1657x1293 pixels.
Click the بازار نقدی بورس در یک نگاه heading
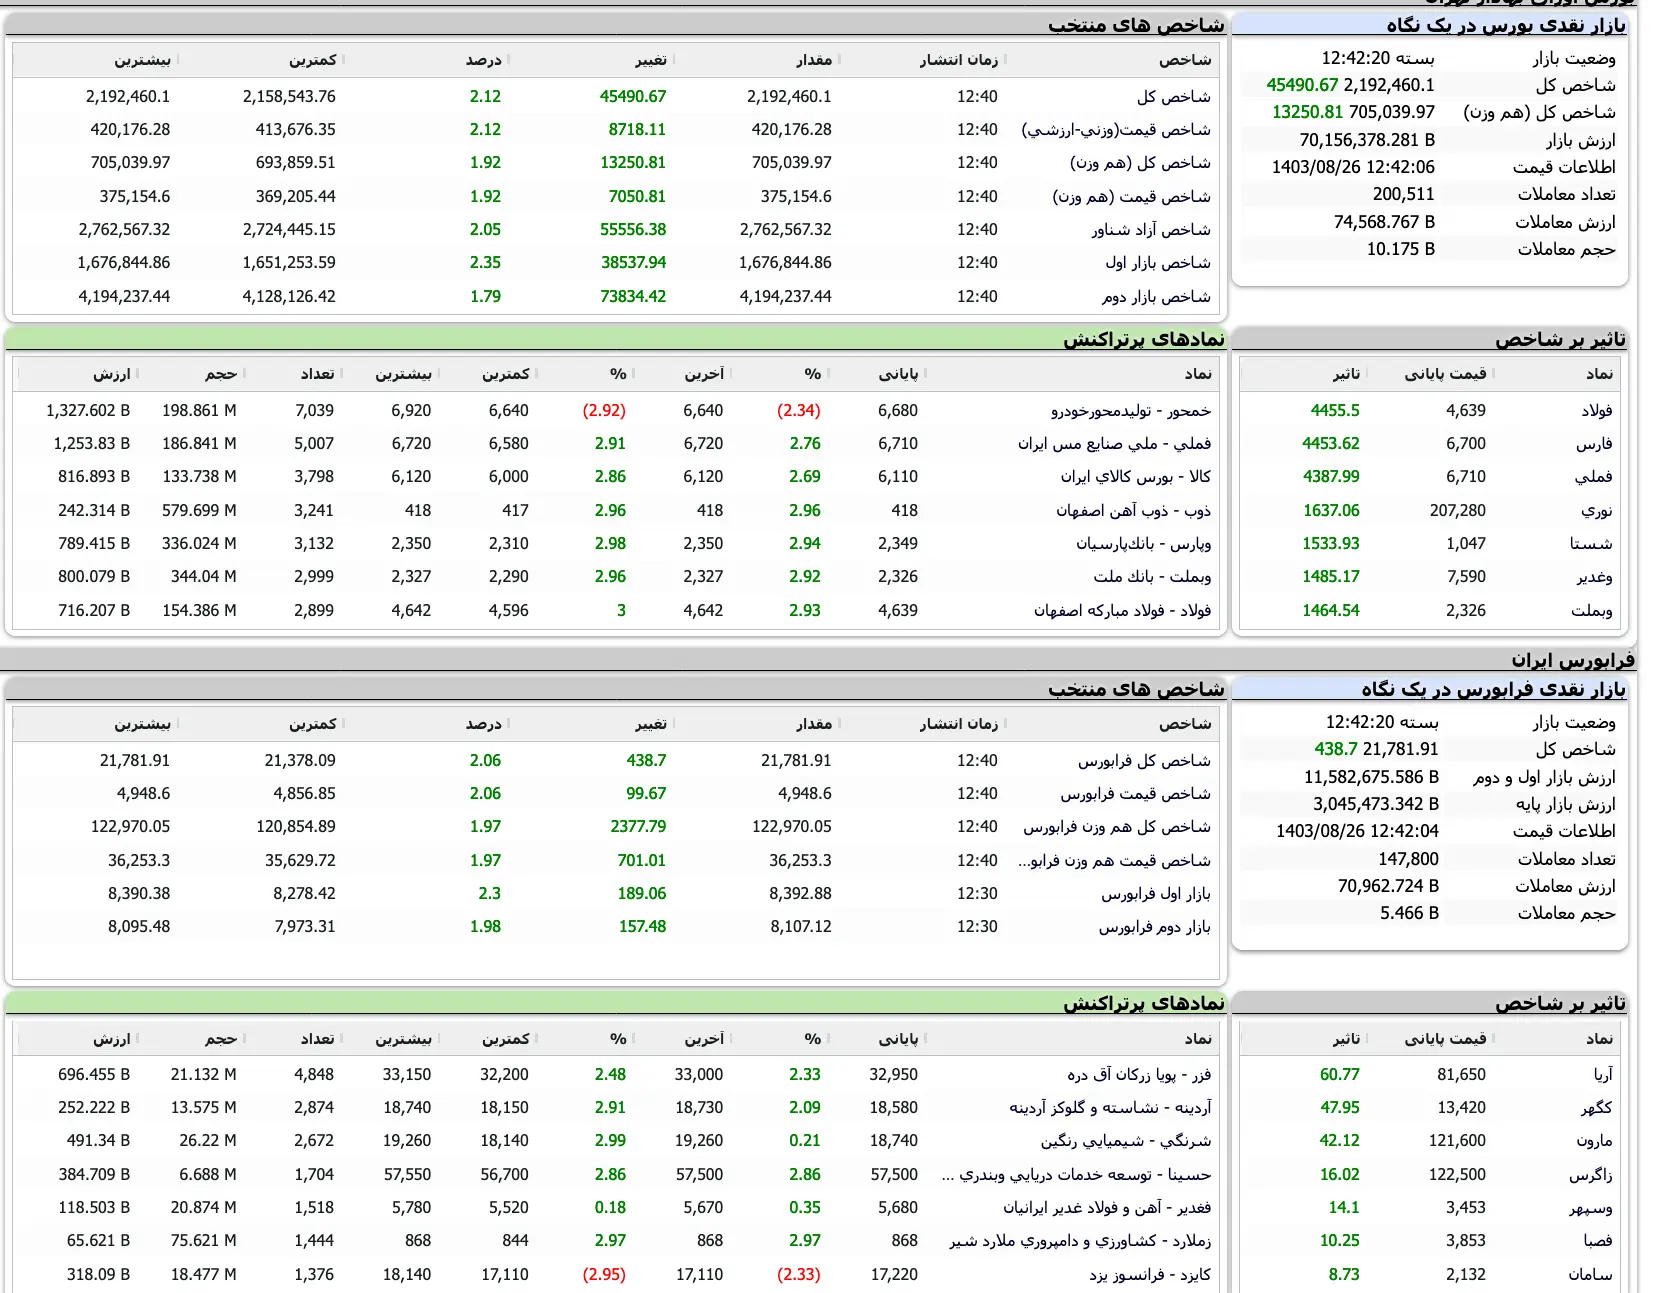point(1506,25)
